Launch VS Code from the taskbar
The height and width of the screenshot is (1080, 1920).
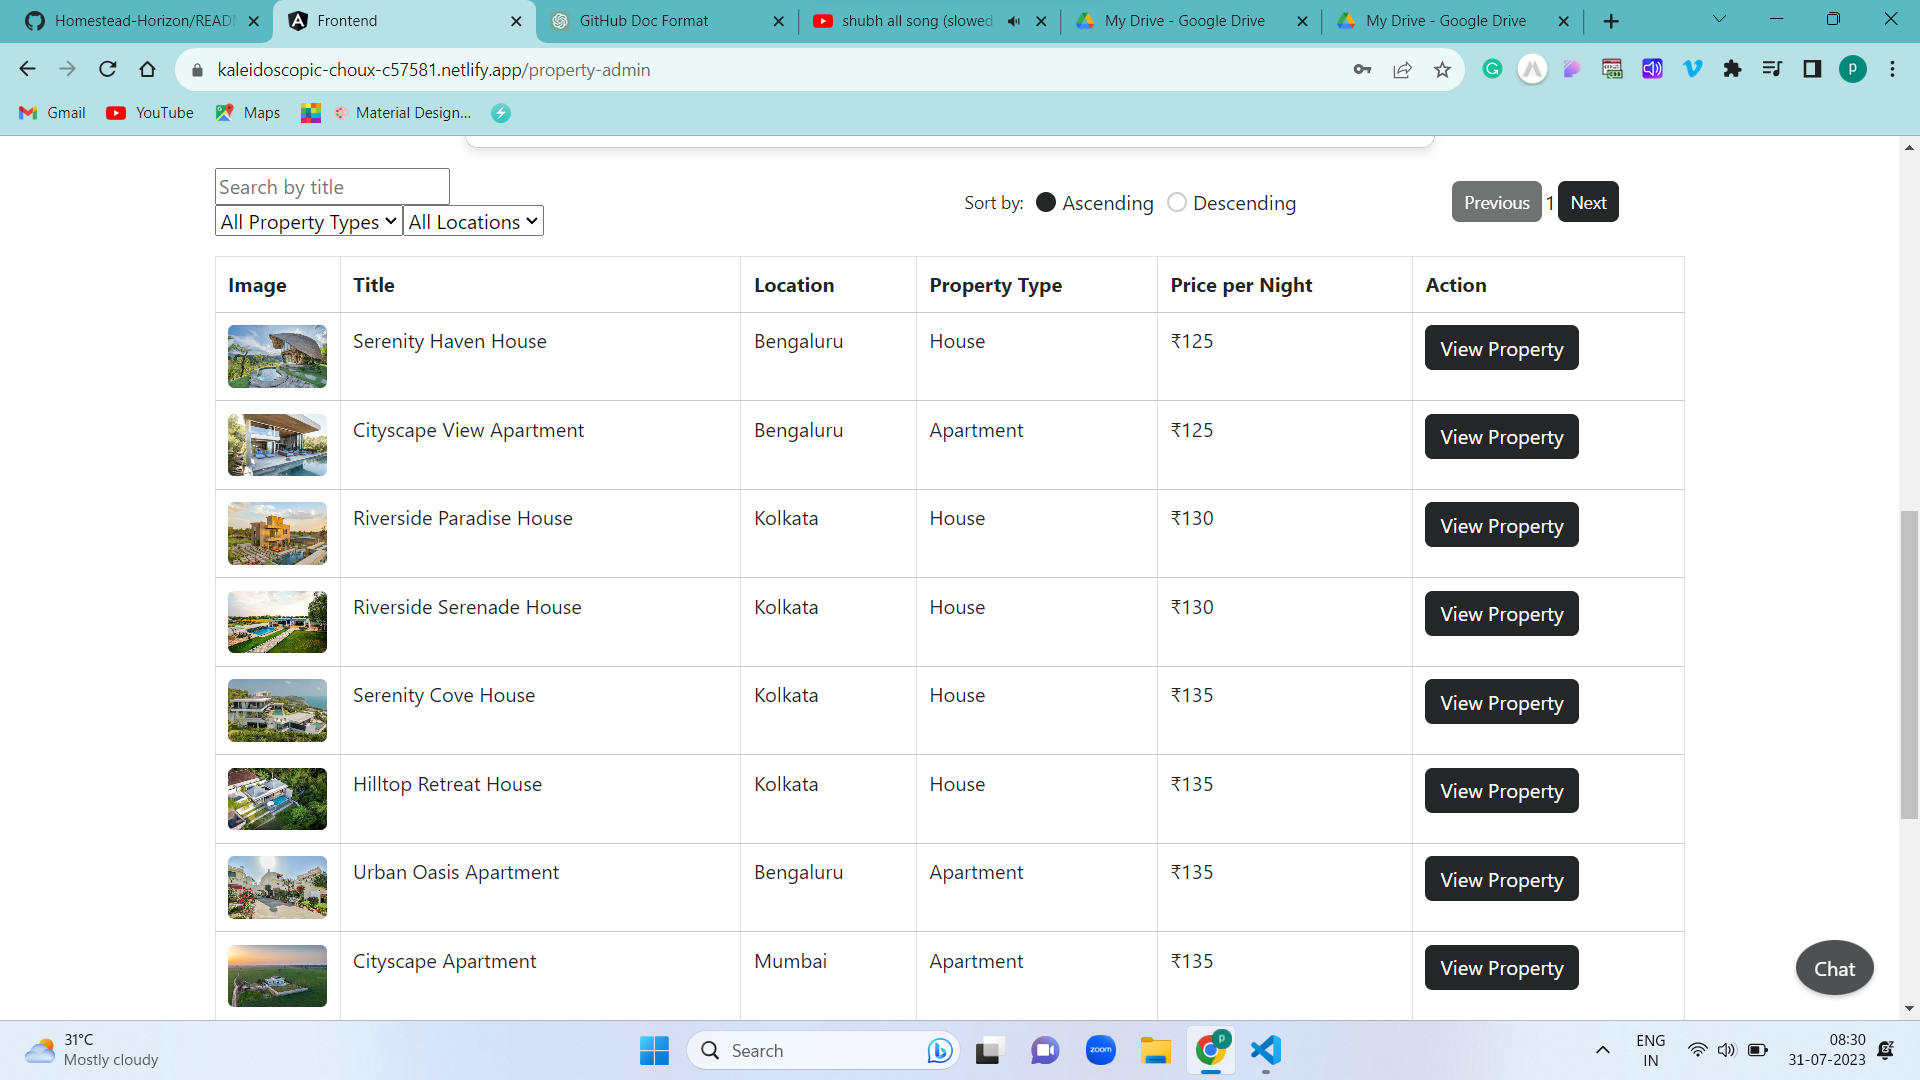[1265, 1051]
